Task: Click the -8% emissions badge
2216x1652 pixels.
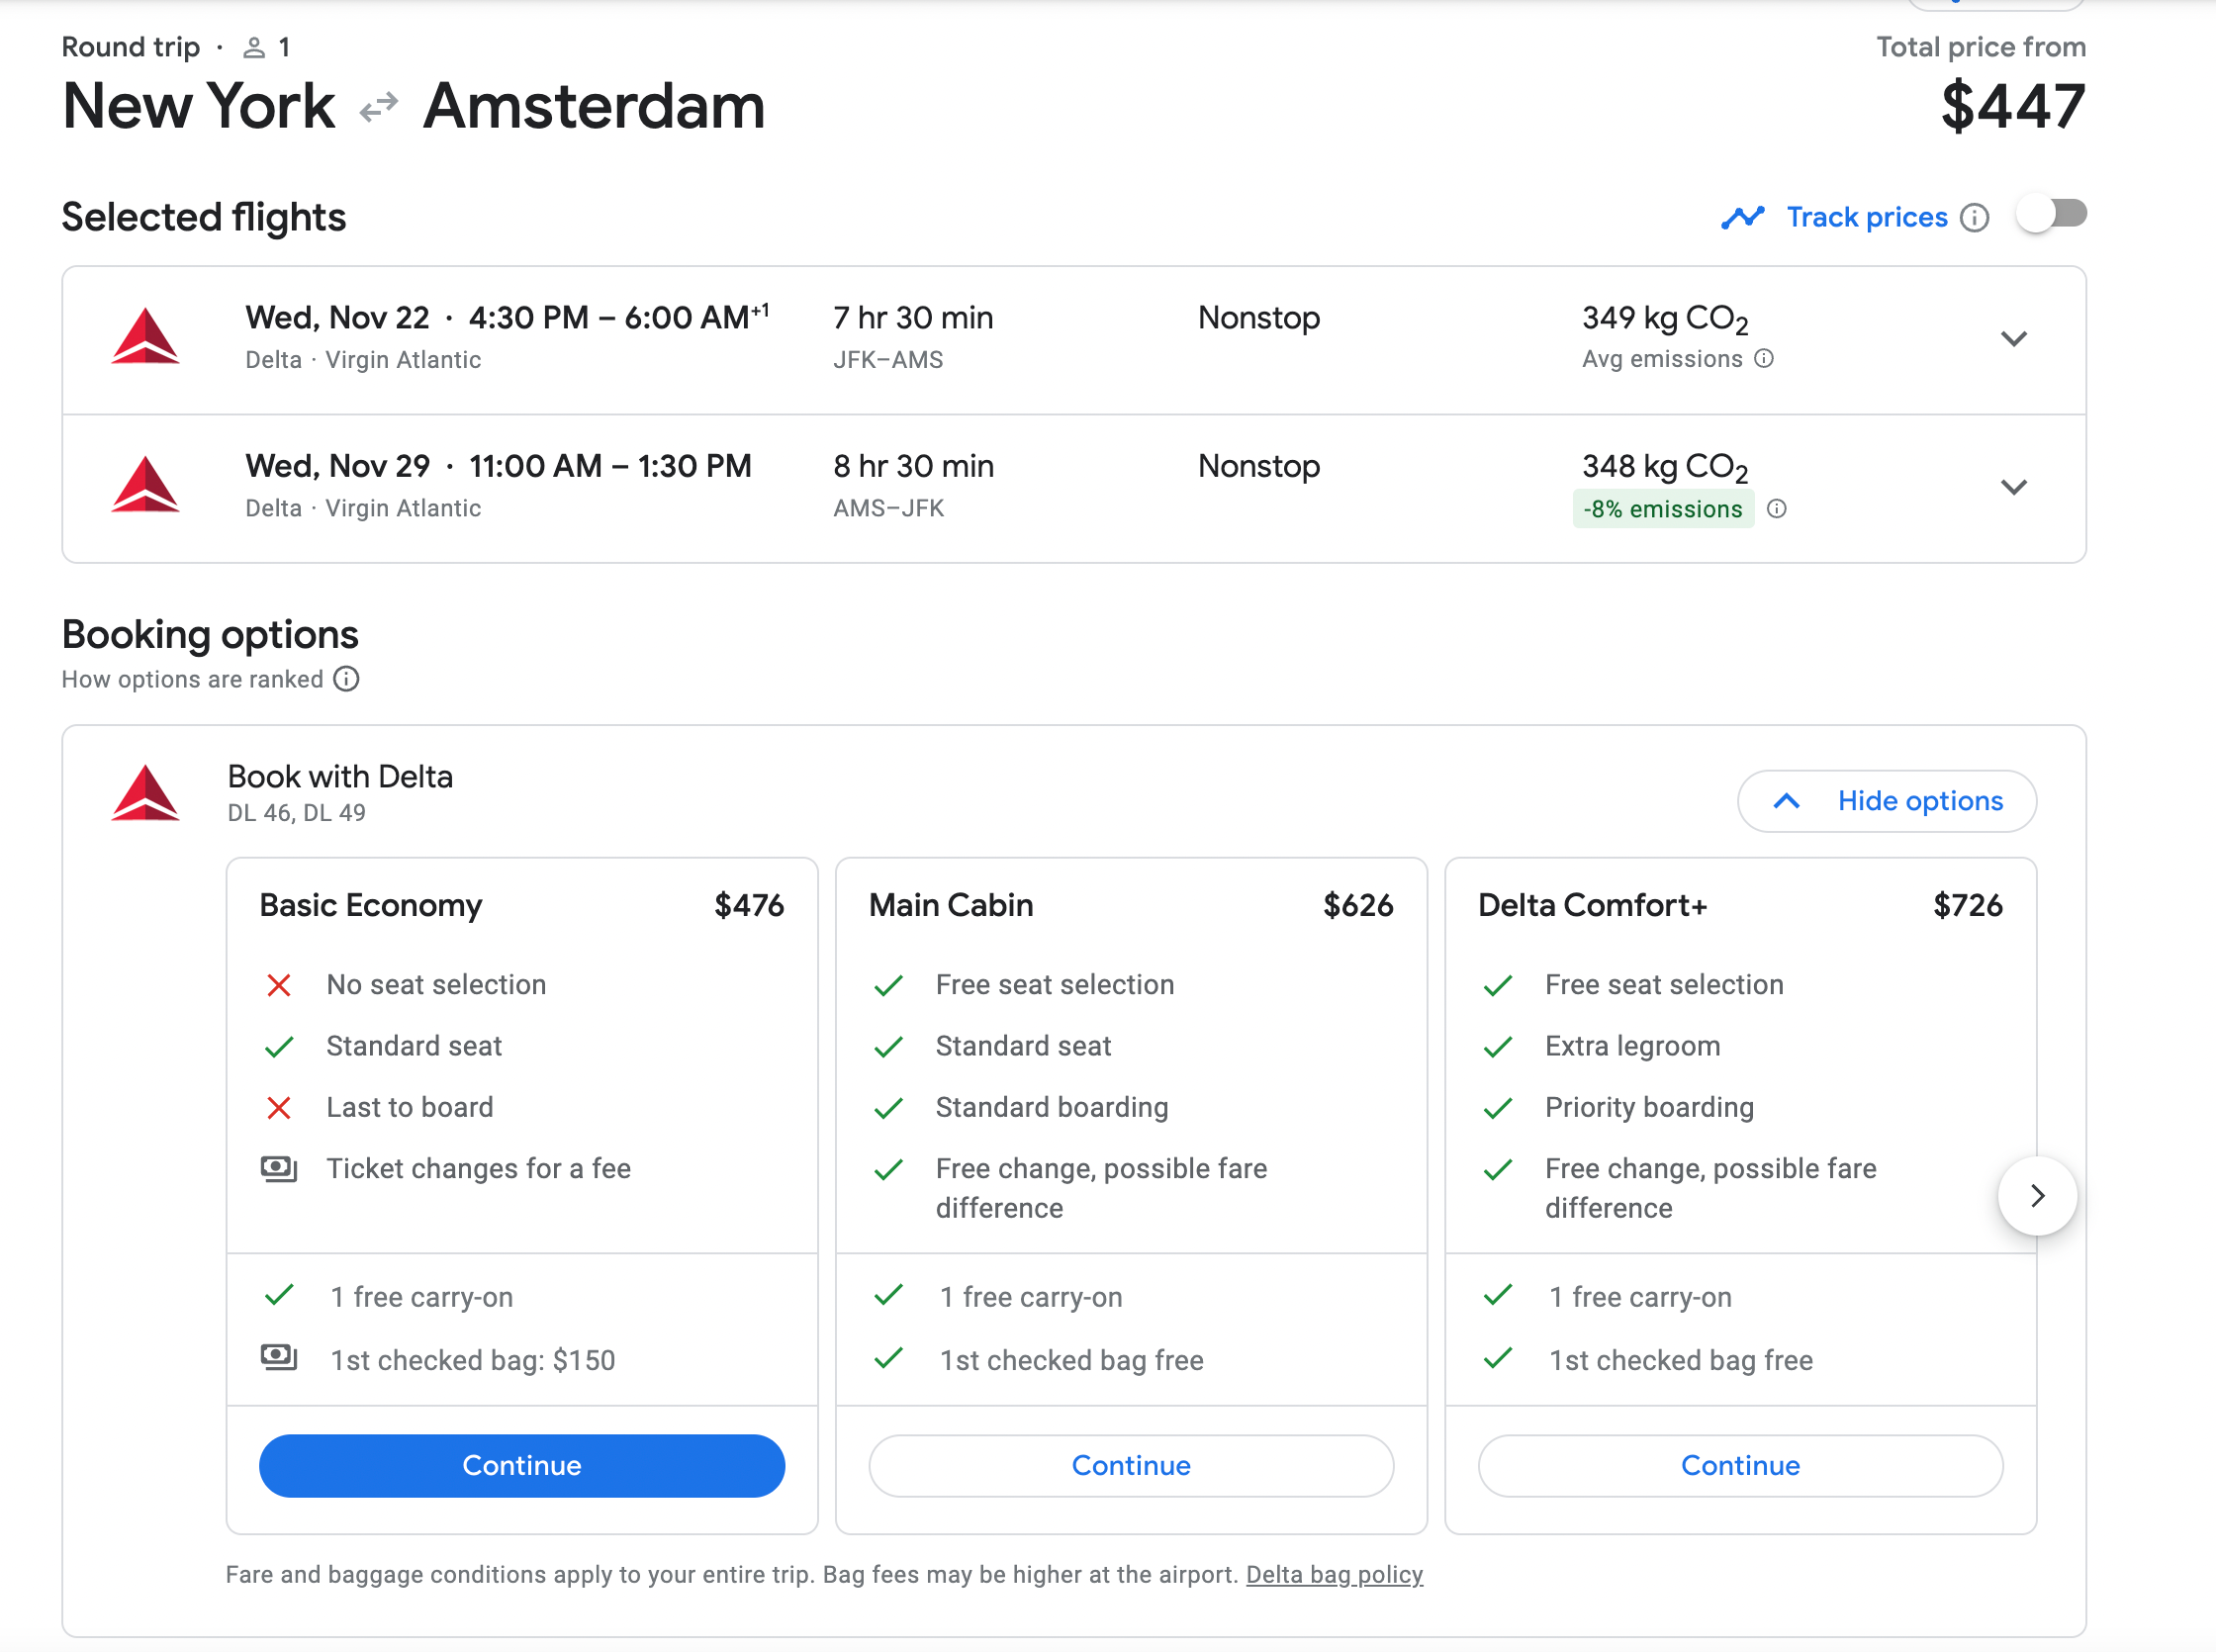Action: [1662, 509]
